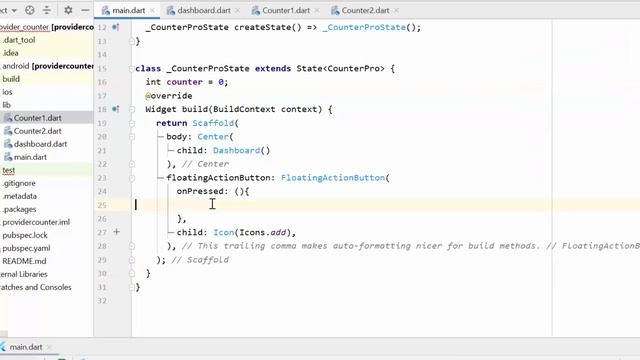Viewport: 640px width, 360px height.
Task: Collapse code fold at line 18 build method
Action: [x=132, y=109]
